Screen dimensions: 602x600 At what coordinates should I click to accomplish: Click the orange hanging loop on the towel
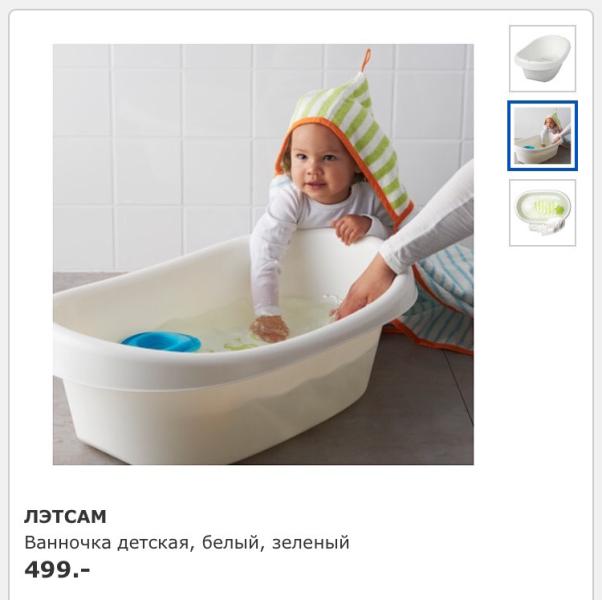[x=366, y=60]
